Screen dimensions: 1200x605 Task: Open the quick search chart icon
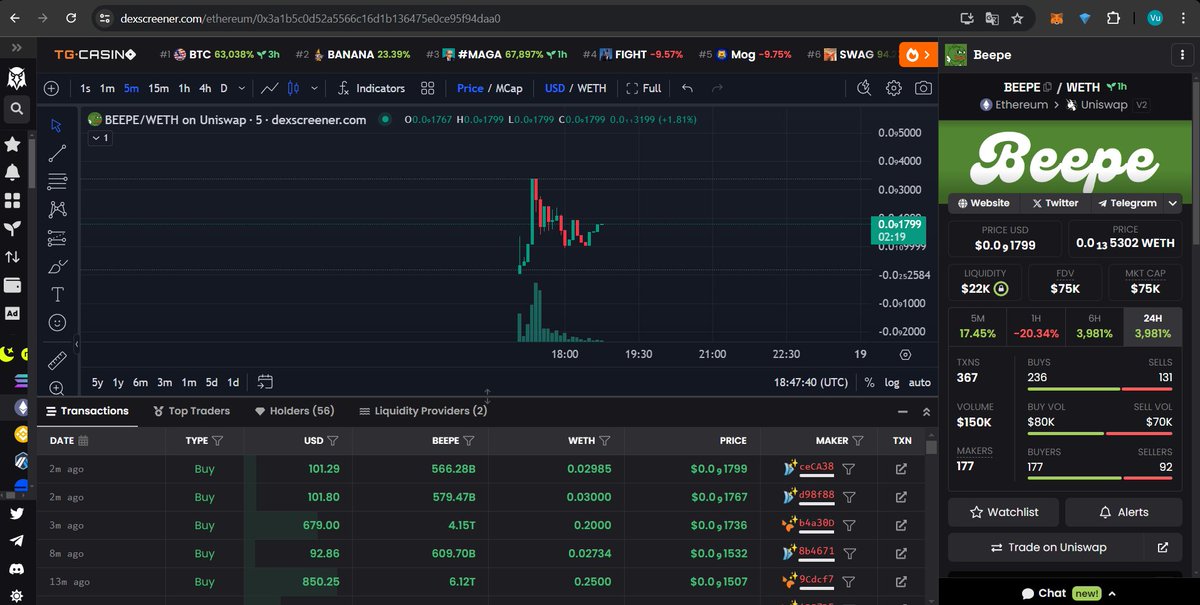coord(865,88)
